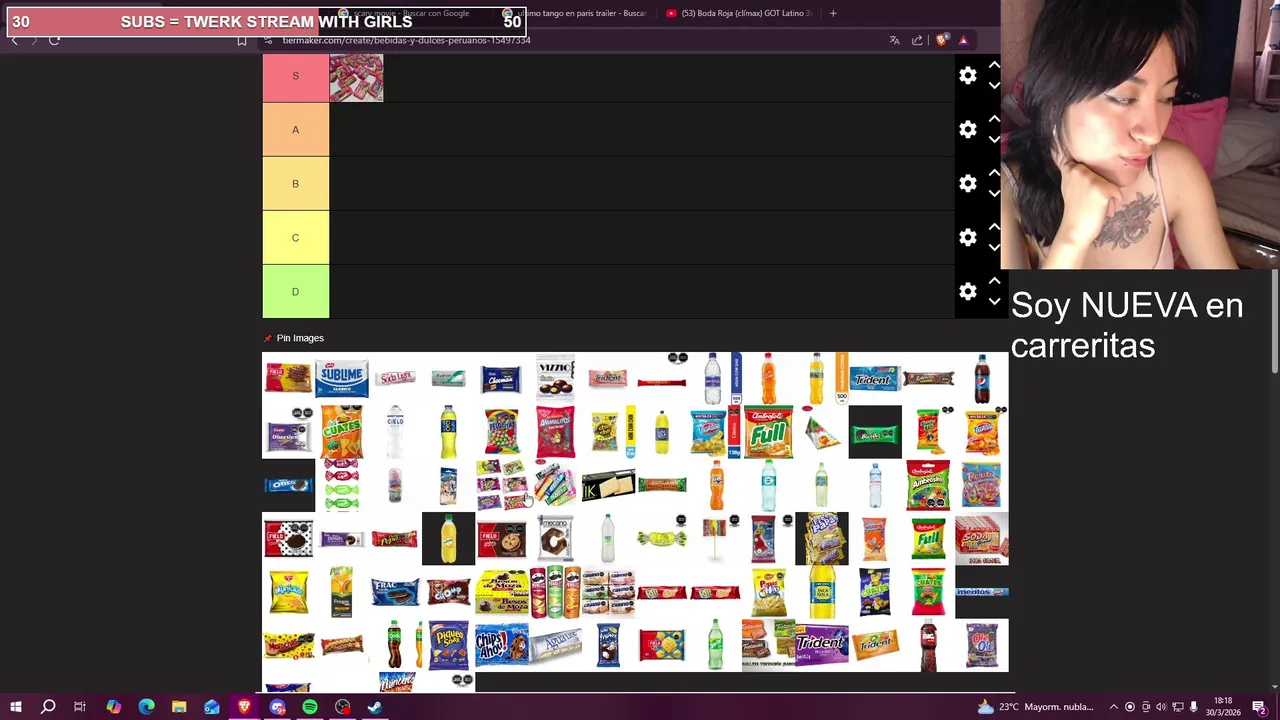Move the B tier row down
The image size is (1280, 720).
click(x=994, y=194)
